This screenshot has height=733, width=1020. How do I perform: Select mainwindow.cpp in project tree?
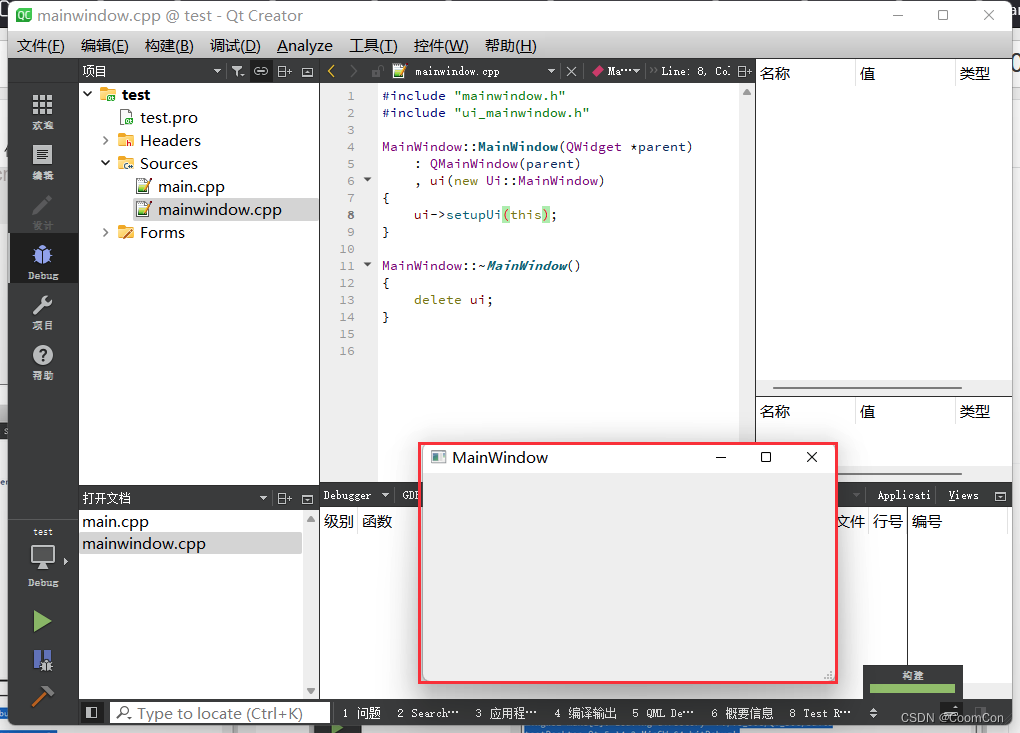(x=219, y=209)
